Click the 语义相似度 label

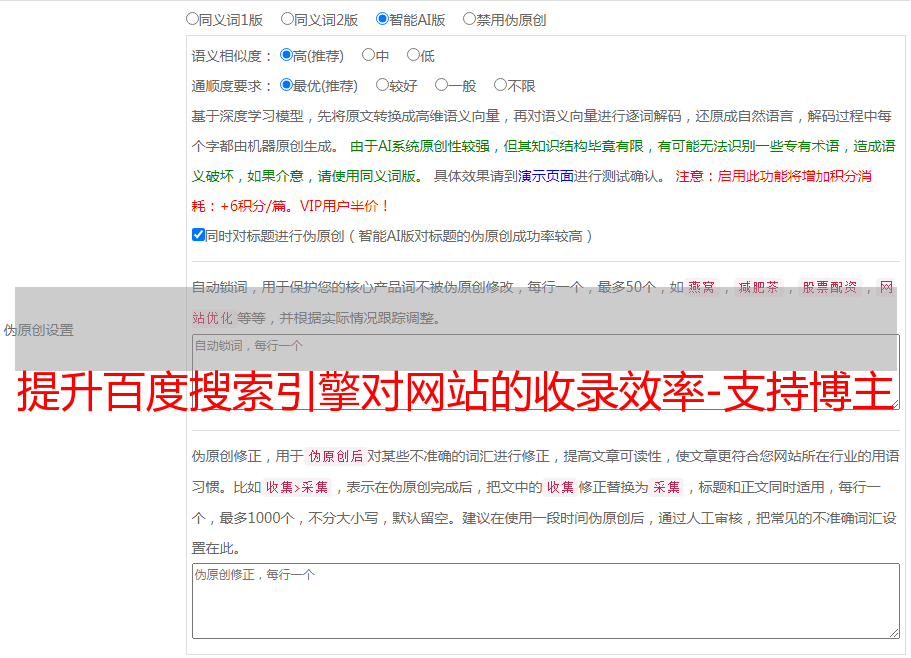[x=232, y=56]
